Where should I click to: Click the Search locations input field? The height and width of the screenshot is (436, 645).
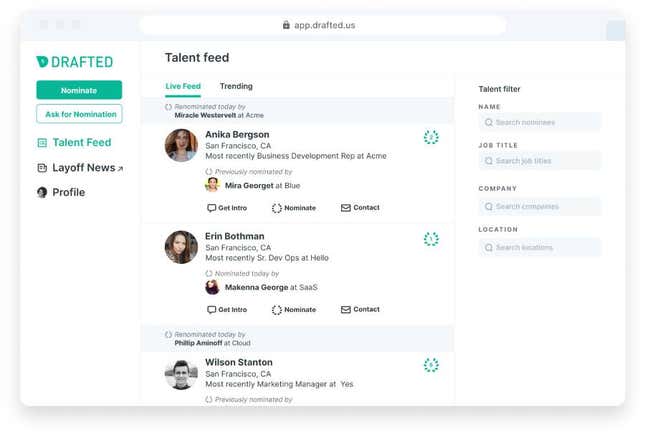540,247
